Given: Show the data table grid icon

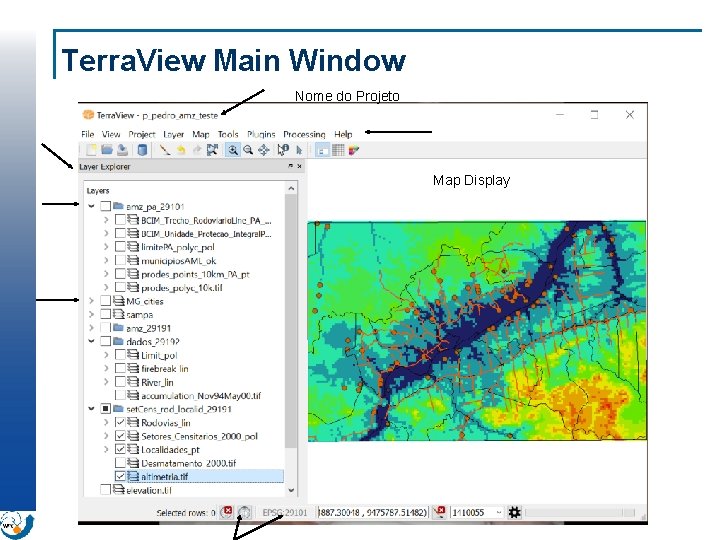Looking at the screenshot, I should (x=338, y=150).
